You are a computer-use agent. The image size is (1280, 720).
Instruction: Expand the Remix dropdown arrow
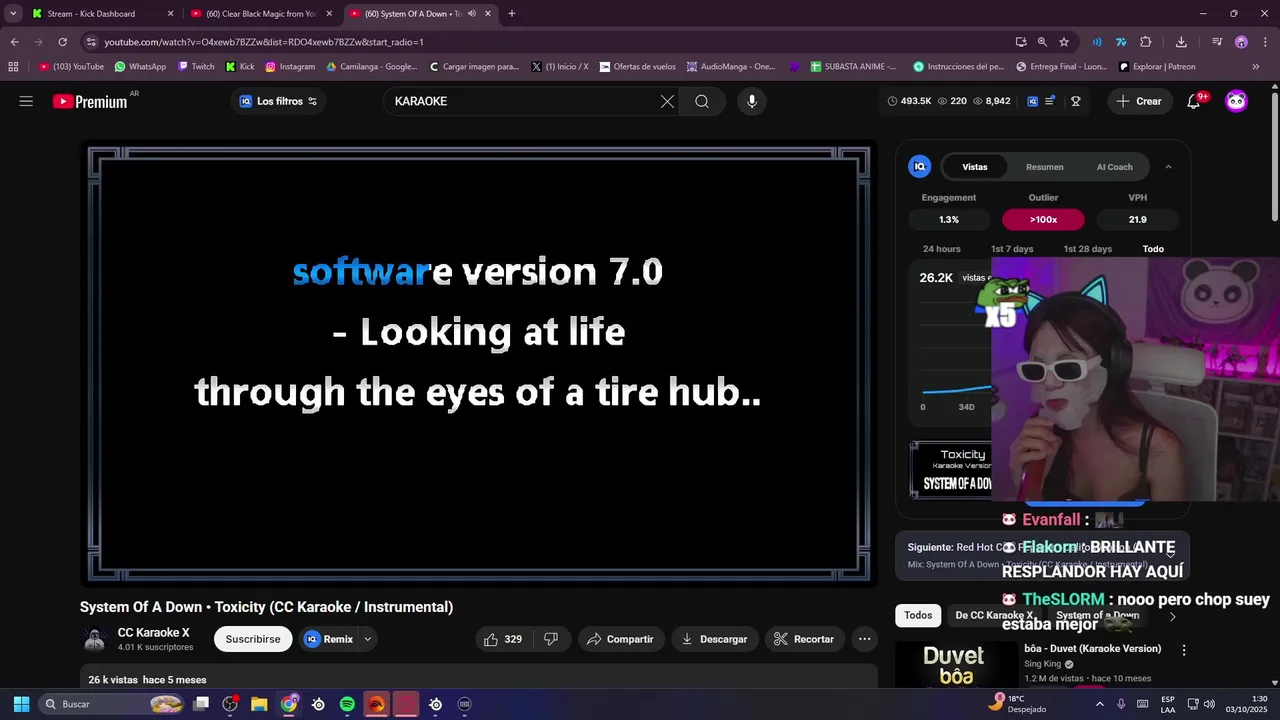(x=368, y=639)
